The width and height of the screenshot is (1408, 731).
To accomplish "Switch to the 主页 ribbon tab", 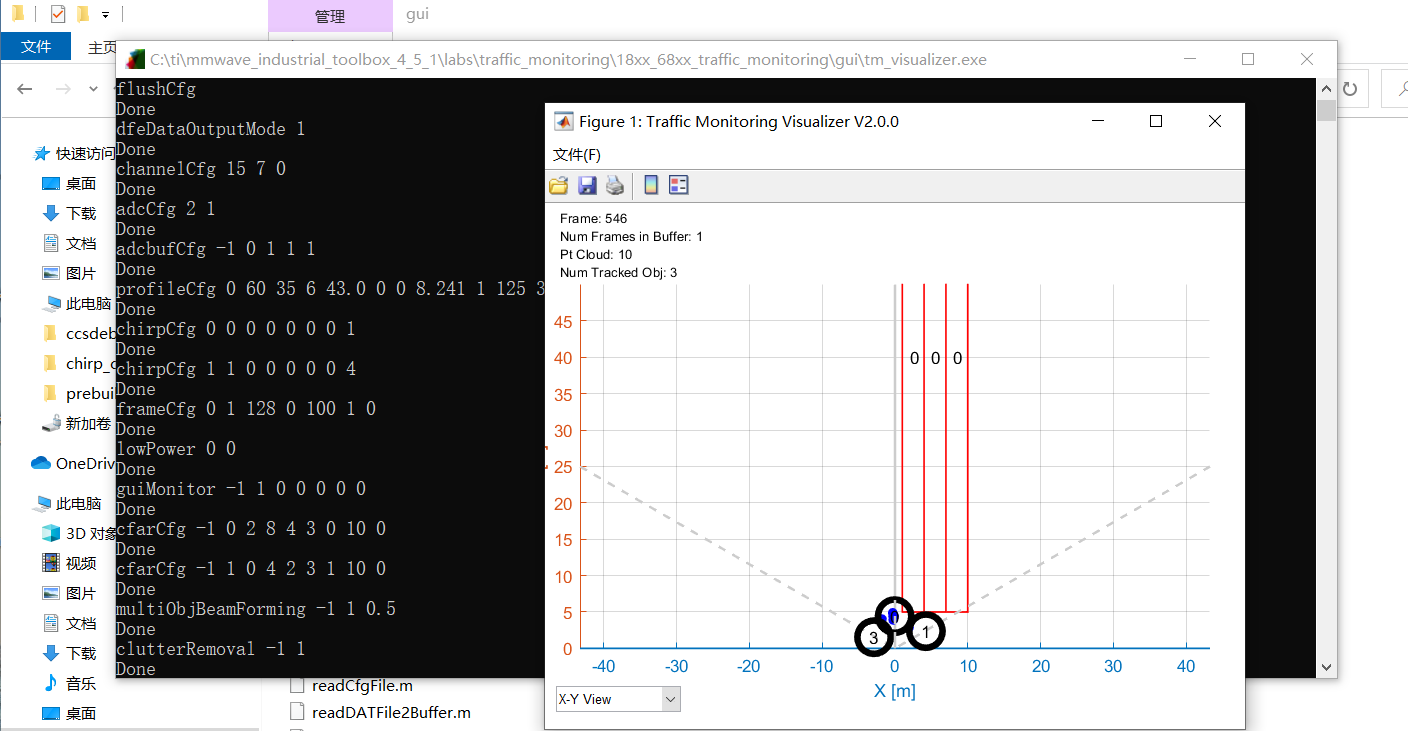I will (x=100, y=47).
